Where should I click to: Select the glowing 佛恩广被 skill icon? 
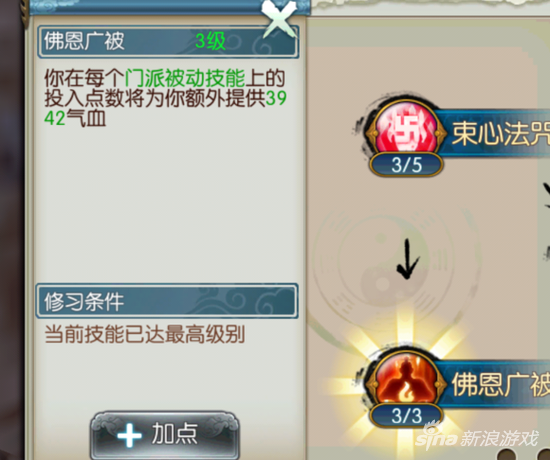(x=407, y=381)
